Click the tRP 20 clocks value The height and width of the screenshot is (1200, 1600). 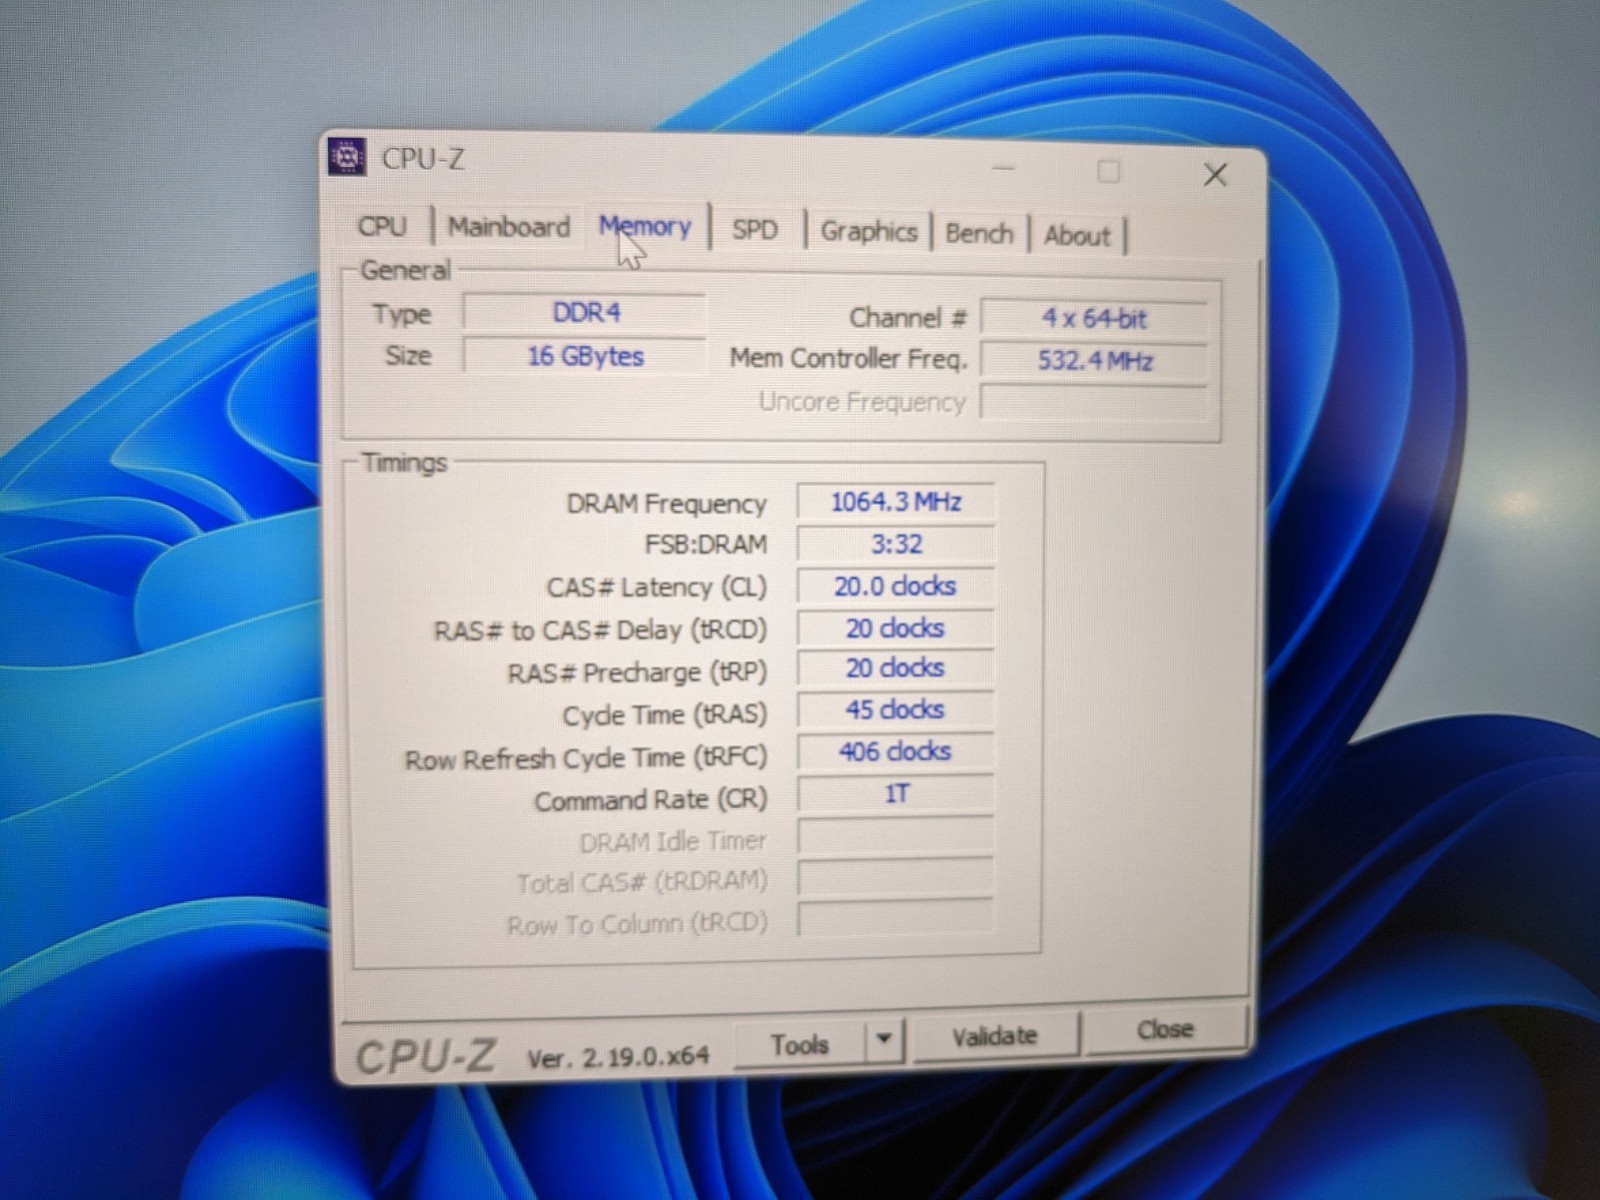click(x=896, y=668)
